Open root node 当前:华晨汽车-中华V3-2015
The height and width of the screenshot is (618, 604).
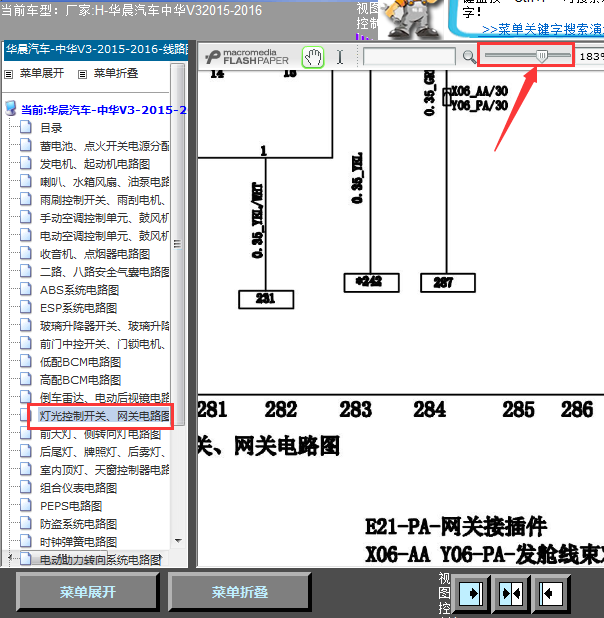[103, 110]
